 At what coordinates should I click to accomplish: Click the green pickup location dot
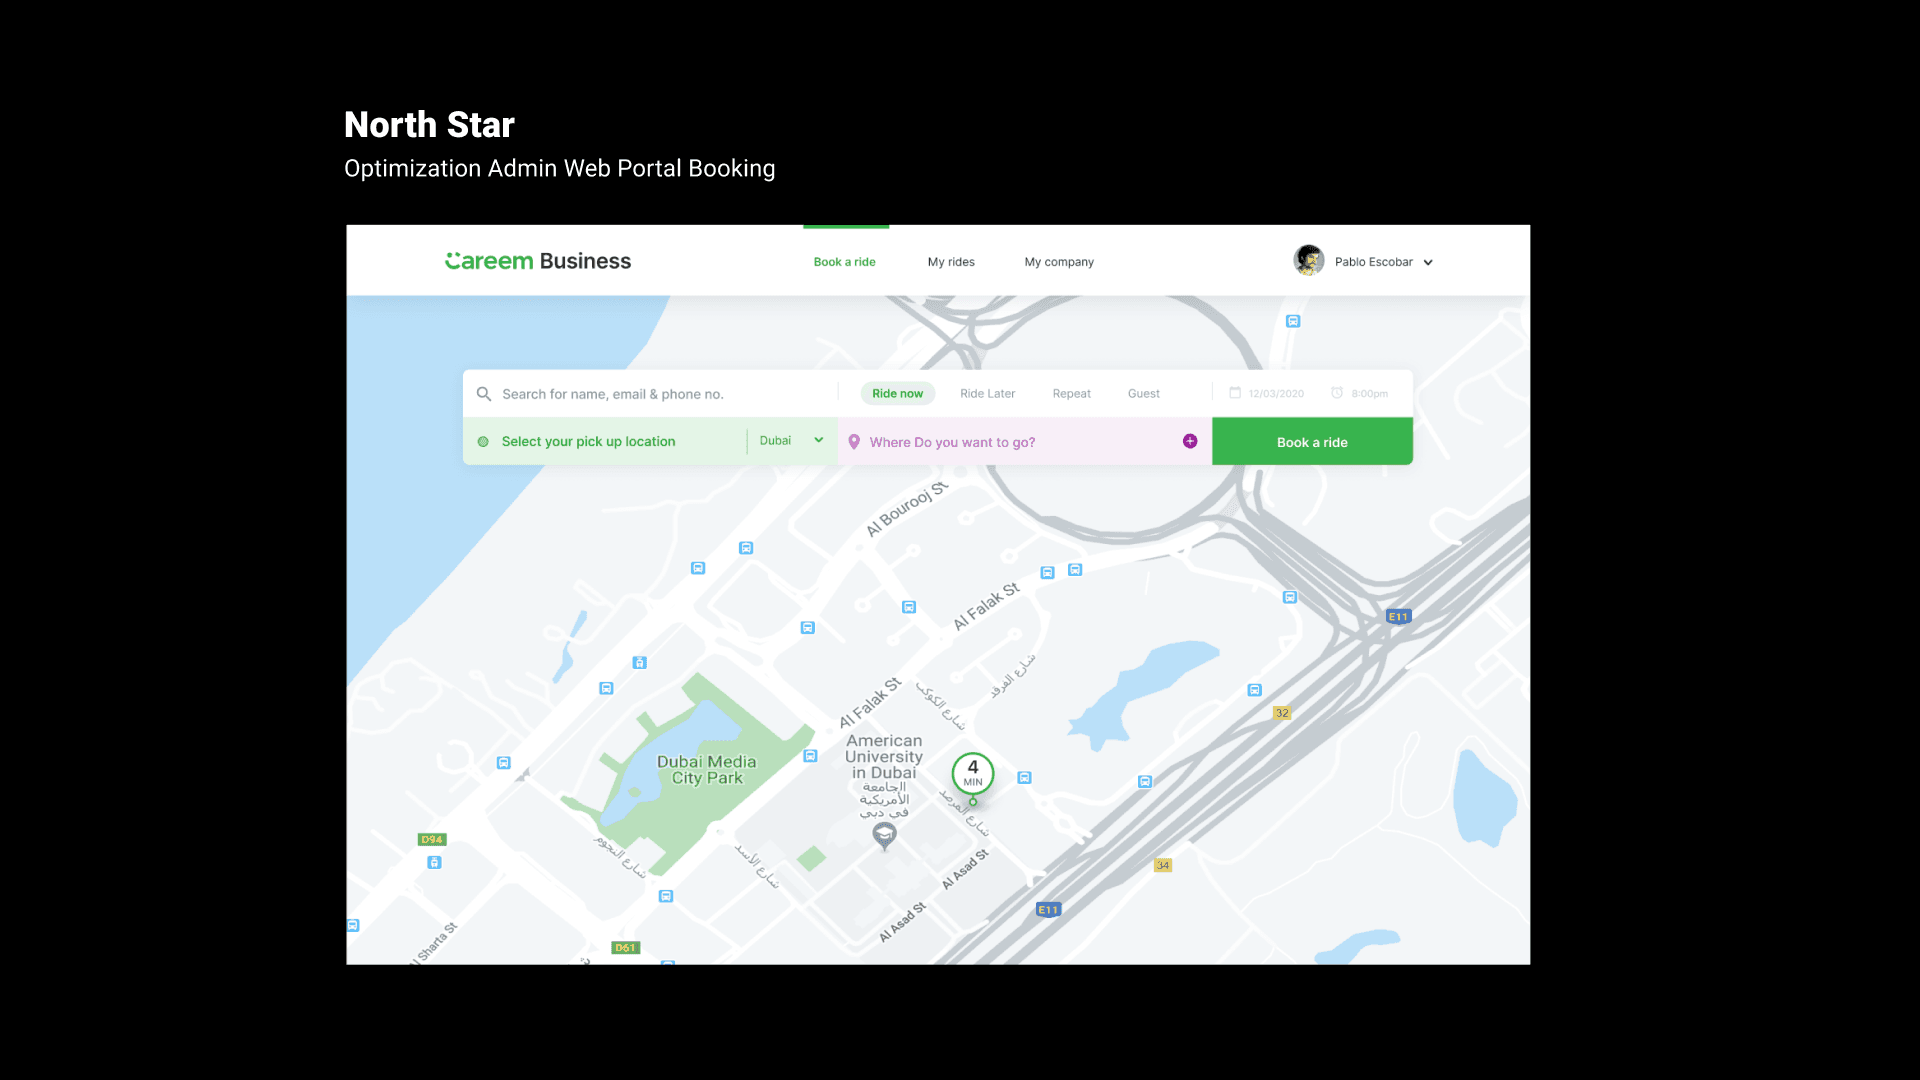[483, 441]
